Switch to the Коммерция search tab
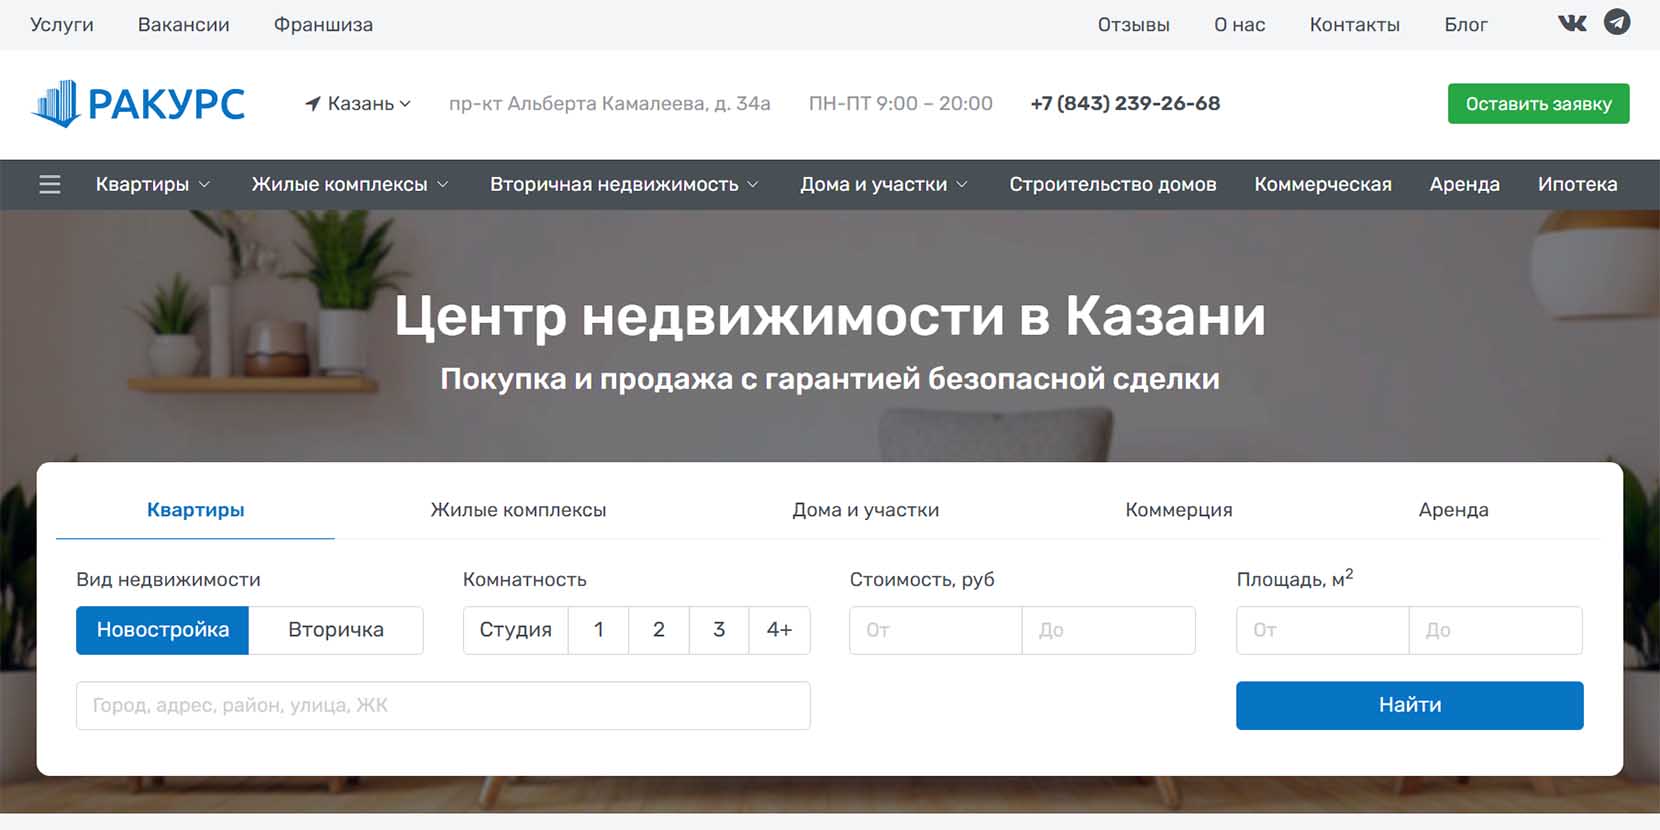Viewport: 1660px width, 830px height. (1178, 510)
